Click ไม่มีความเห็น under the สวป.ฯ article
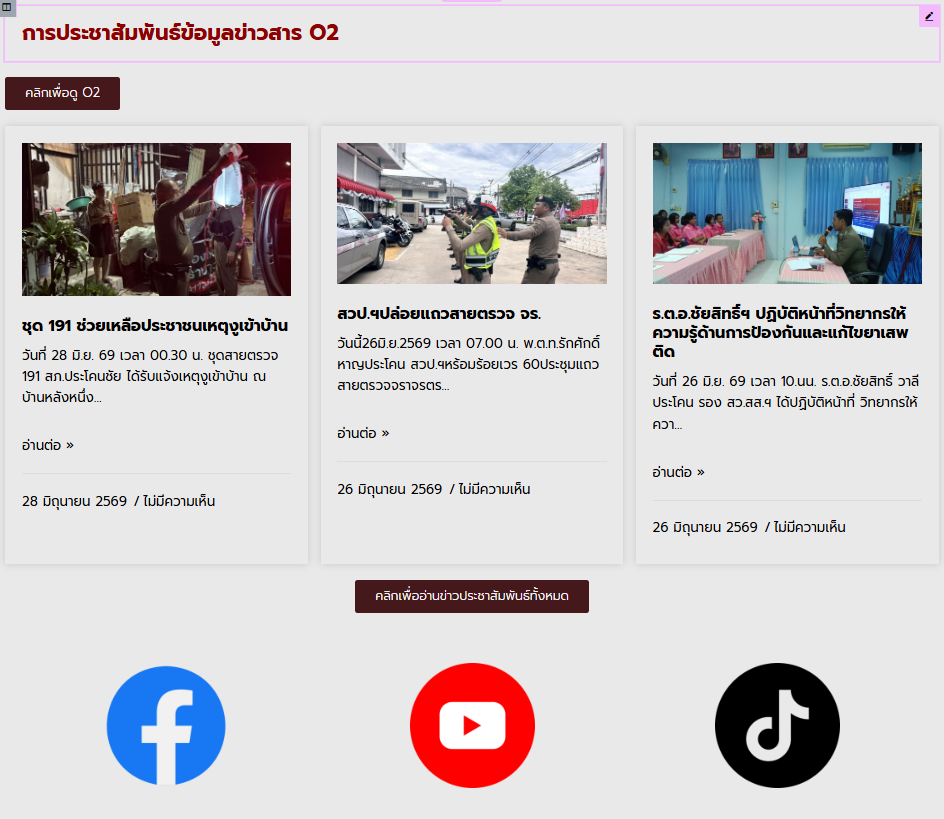The image size is (944, 819). point(494,489)
